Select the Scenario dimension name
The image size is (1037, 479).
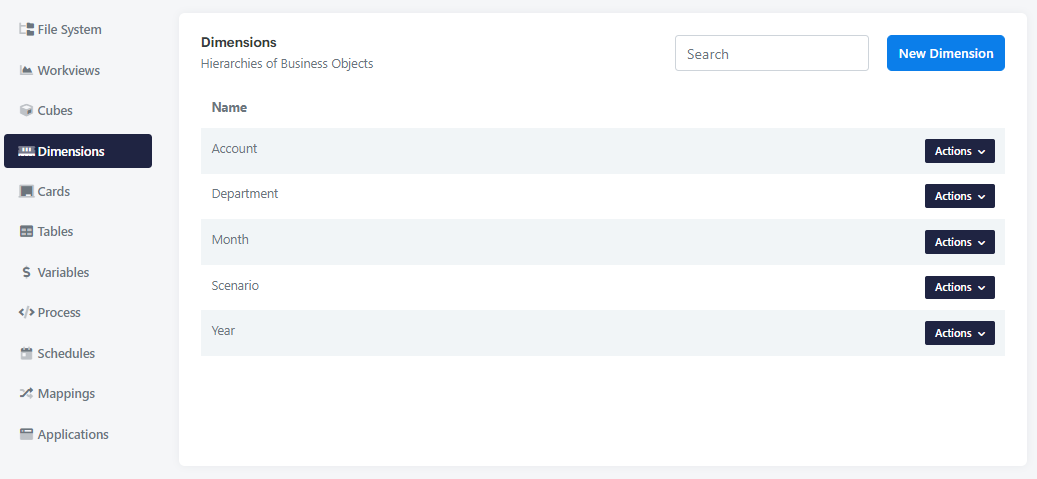(235, 286)
